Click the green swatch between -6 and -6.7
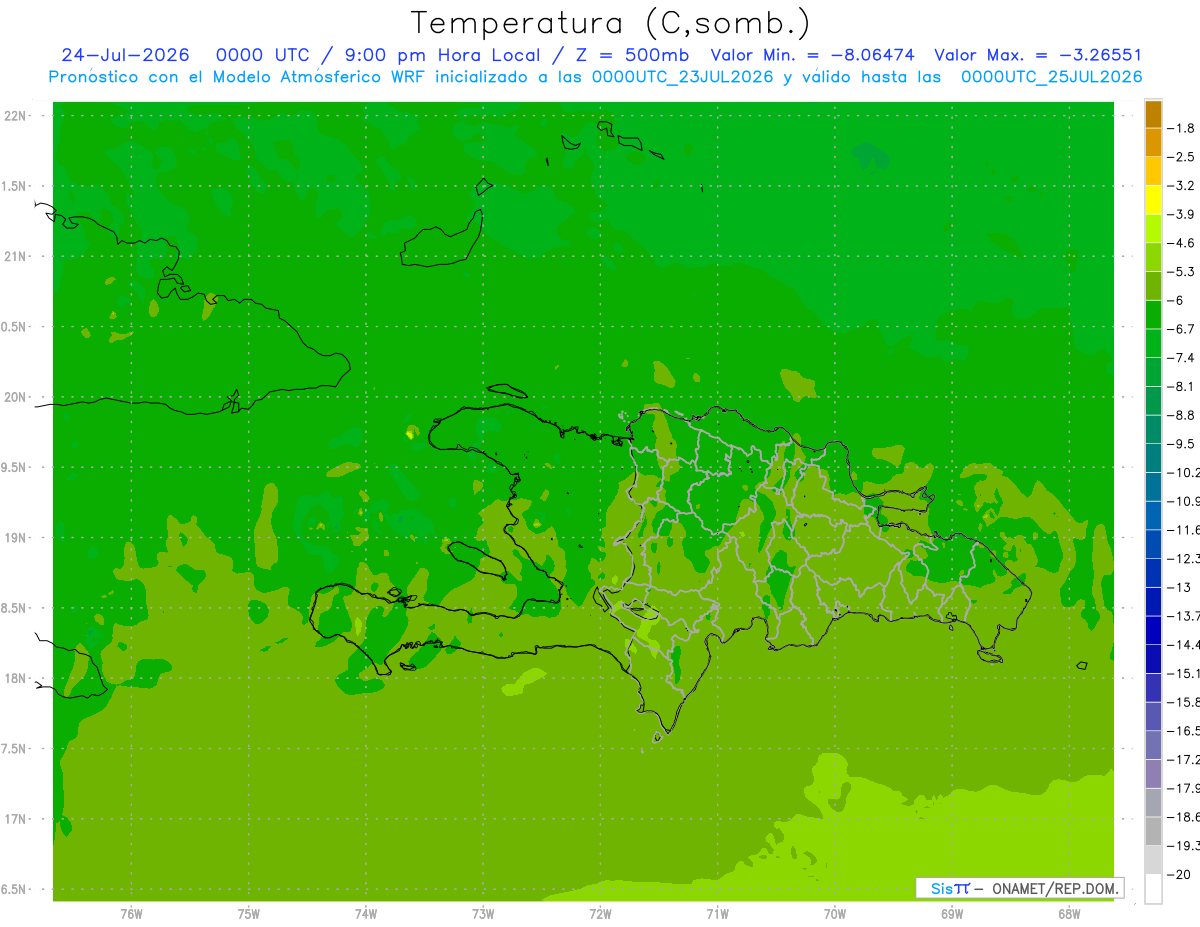Image resolution: width=1200 pixels, height=927 pixels. (1153, 315)
